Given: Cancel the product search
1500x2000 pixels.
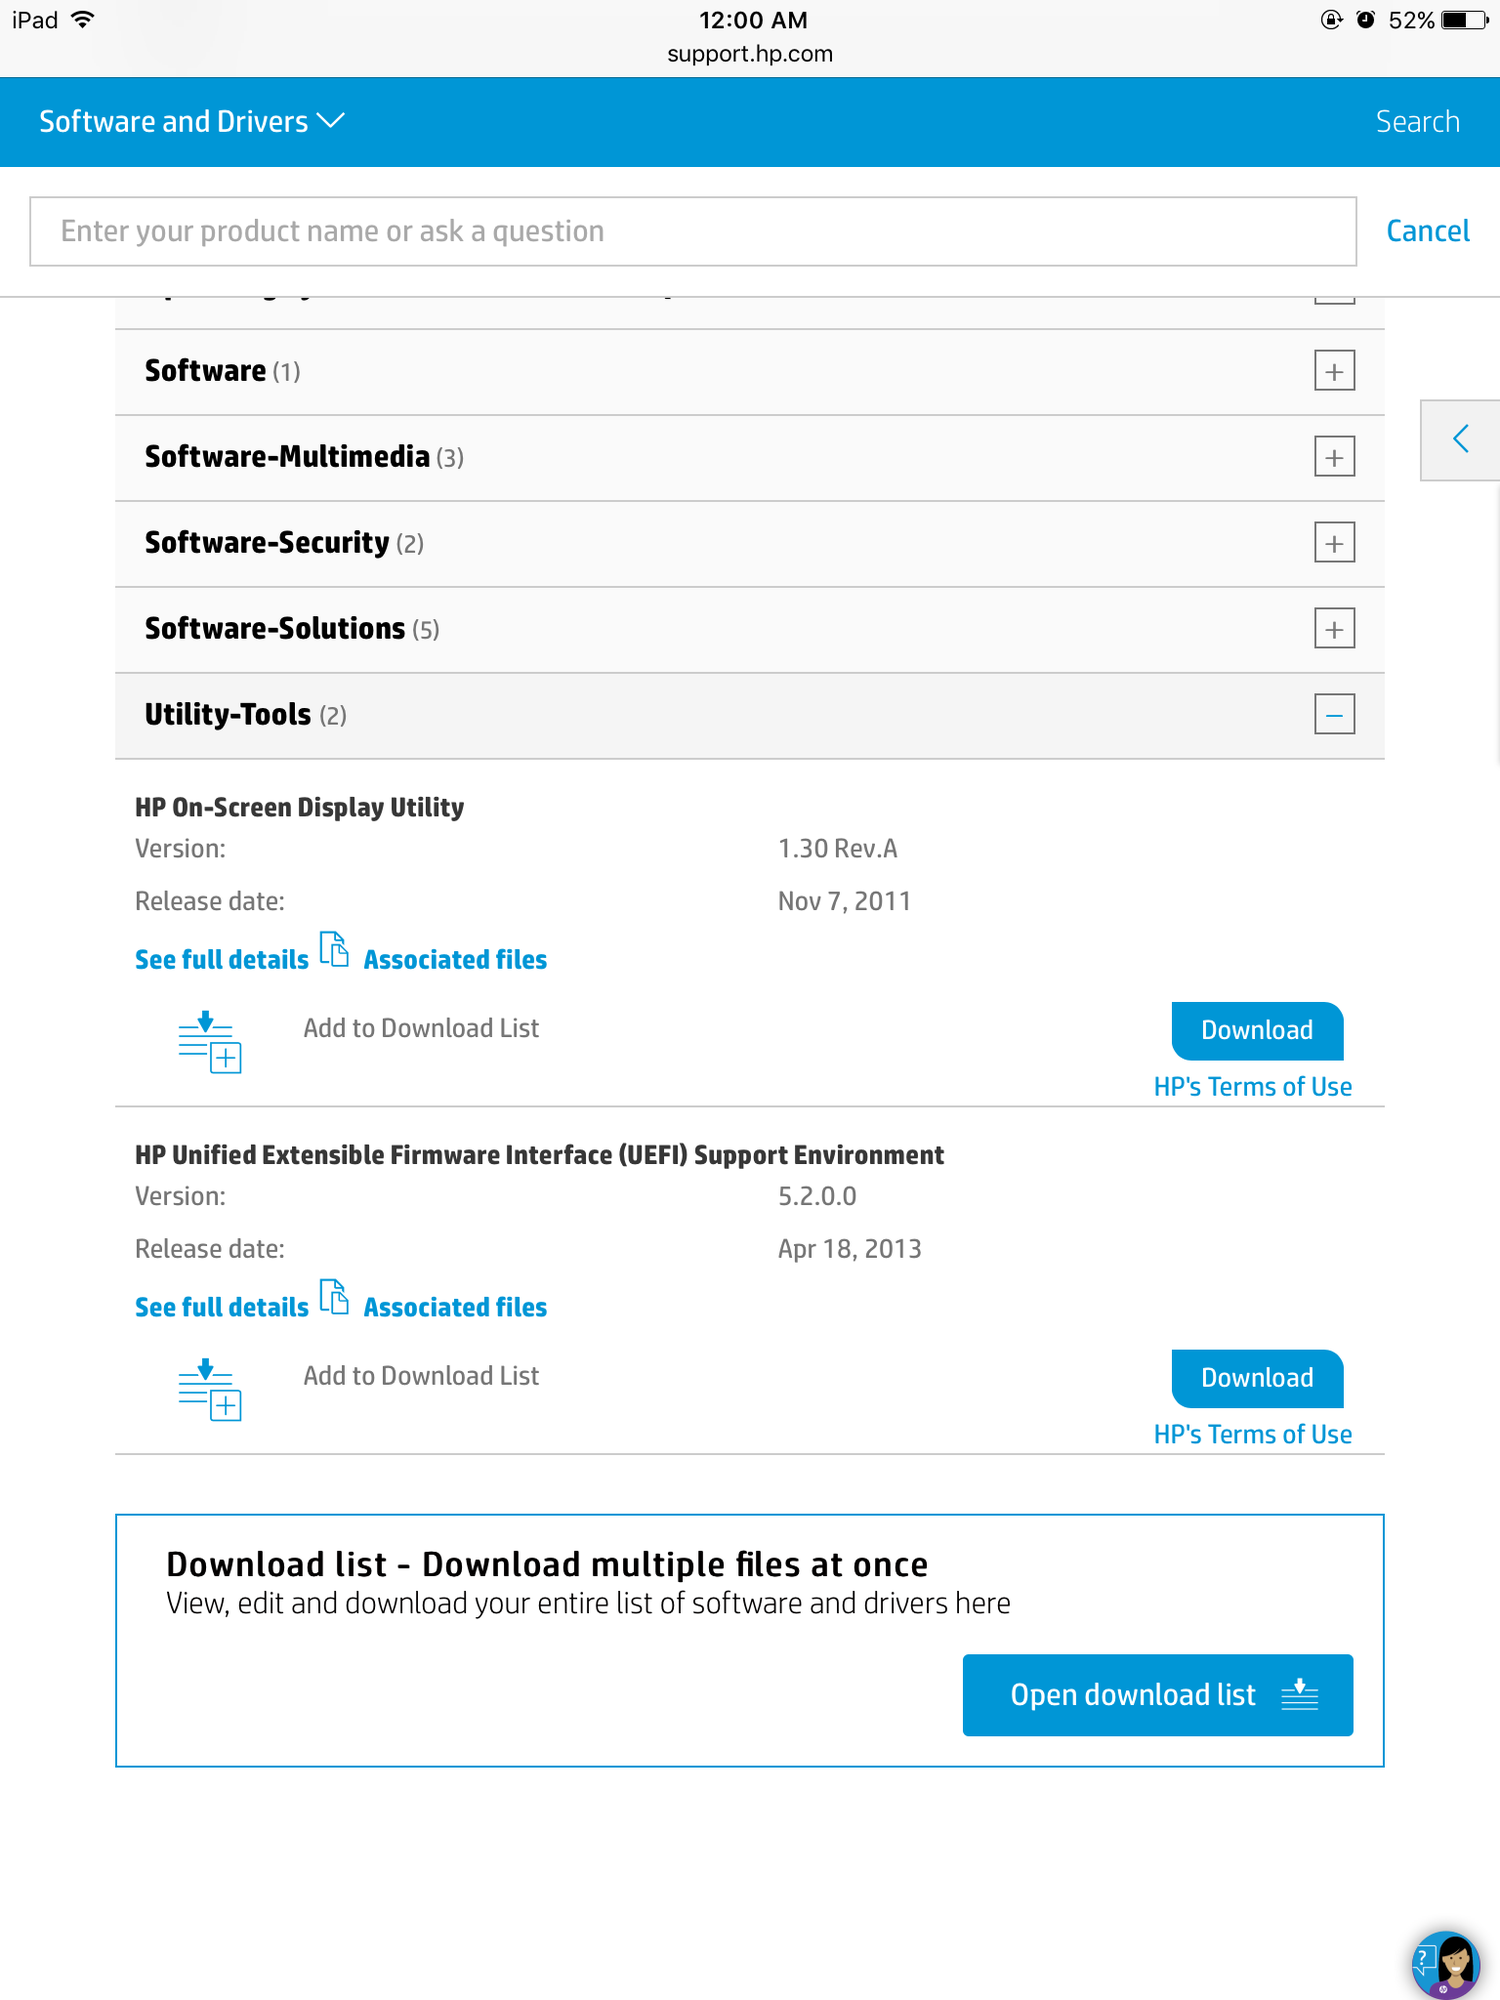Looking at the screenshot, I should (1427, 231).
